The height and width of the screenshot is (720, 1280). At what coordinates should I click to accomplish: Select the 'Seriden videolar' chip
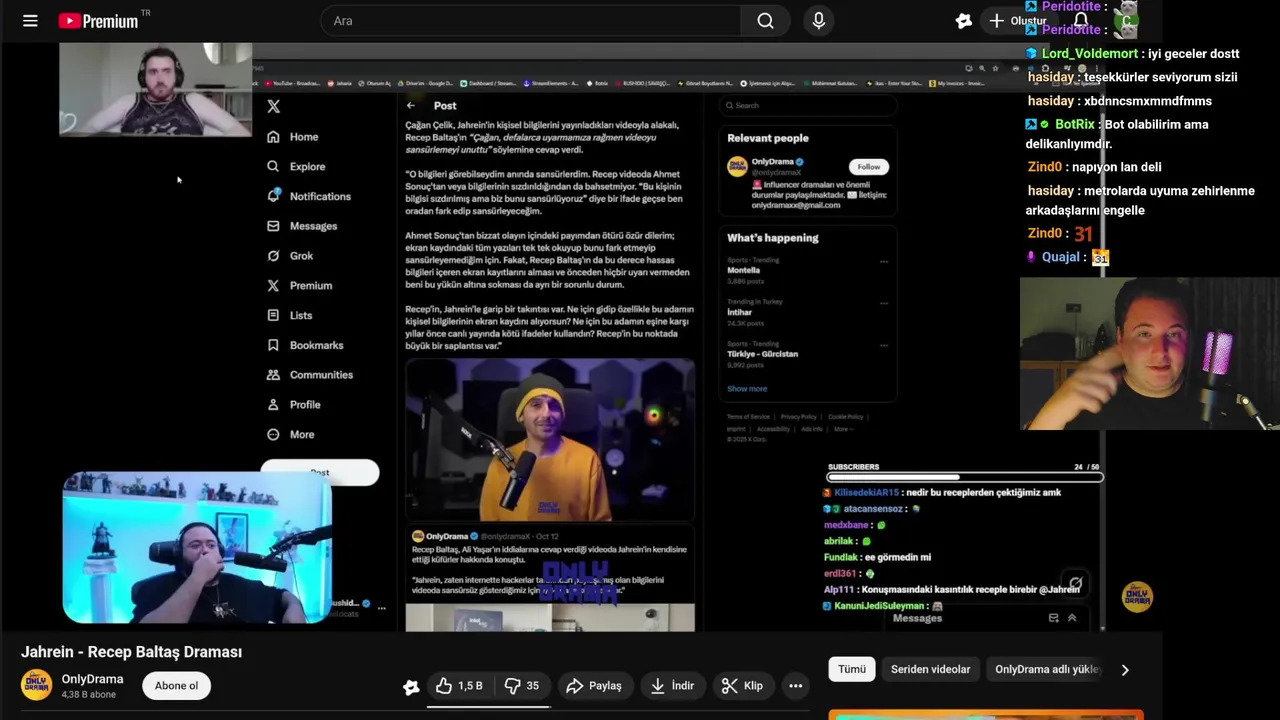pos(930,670)
